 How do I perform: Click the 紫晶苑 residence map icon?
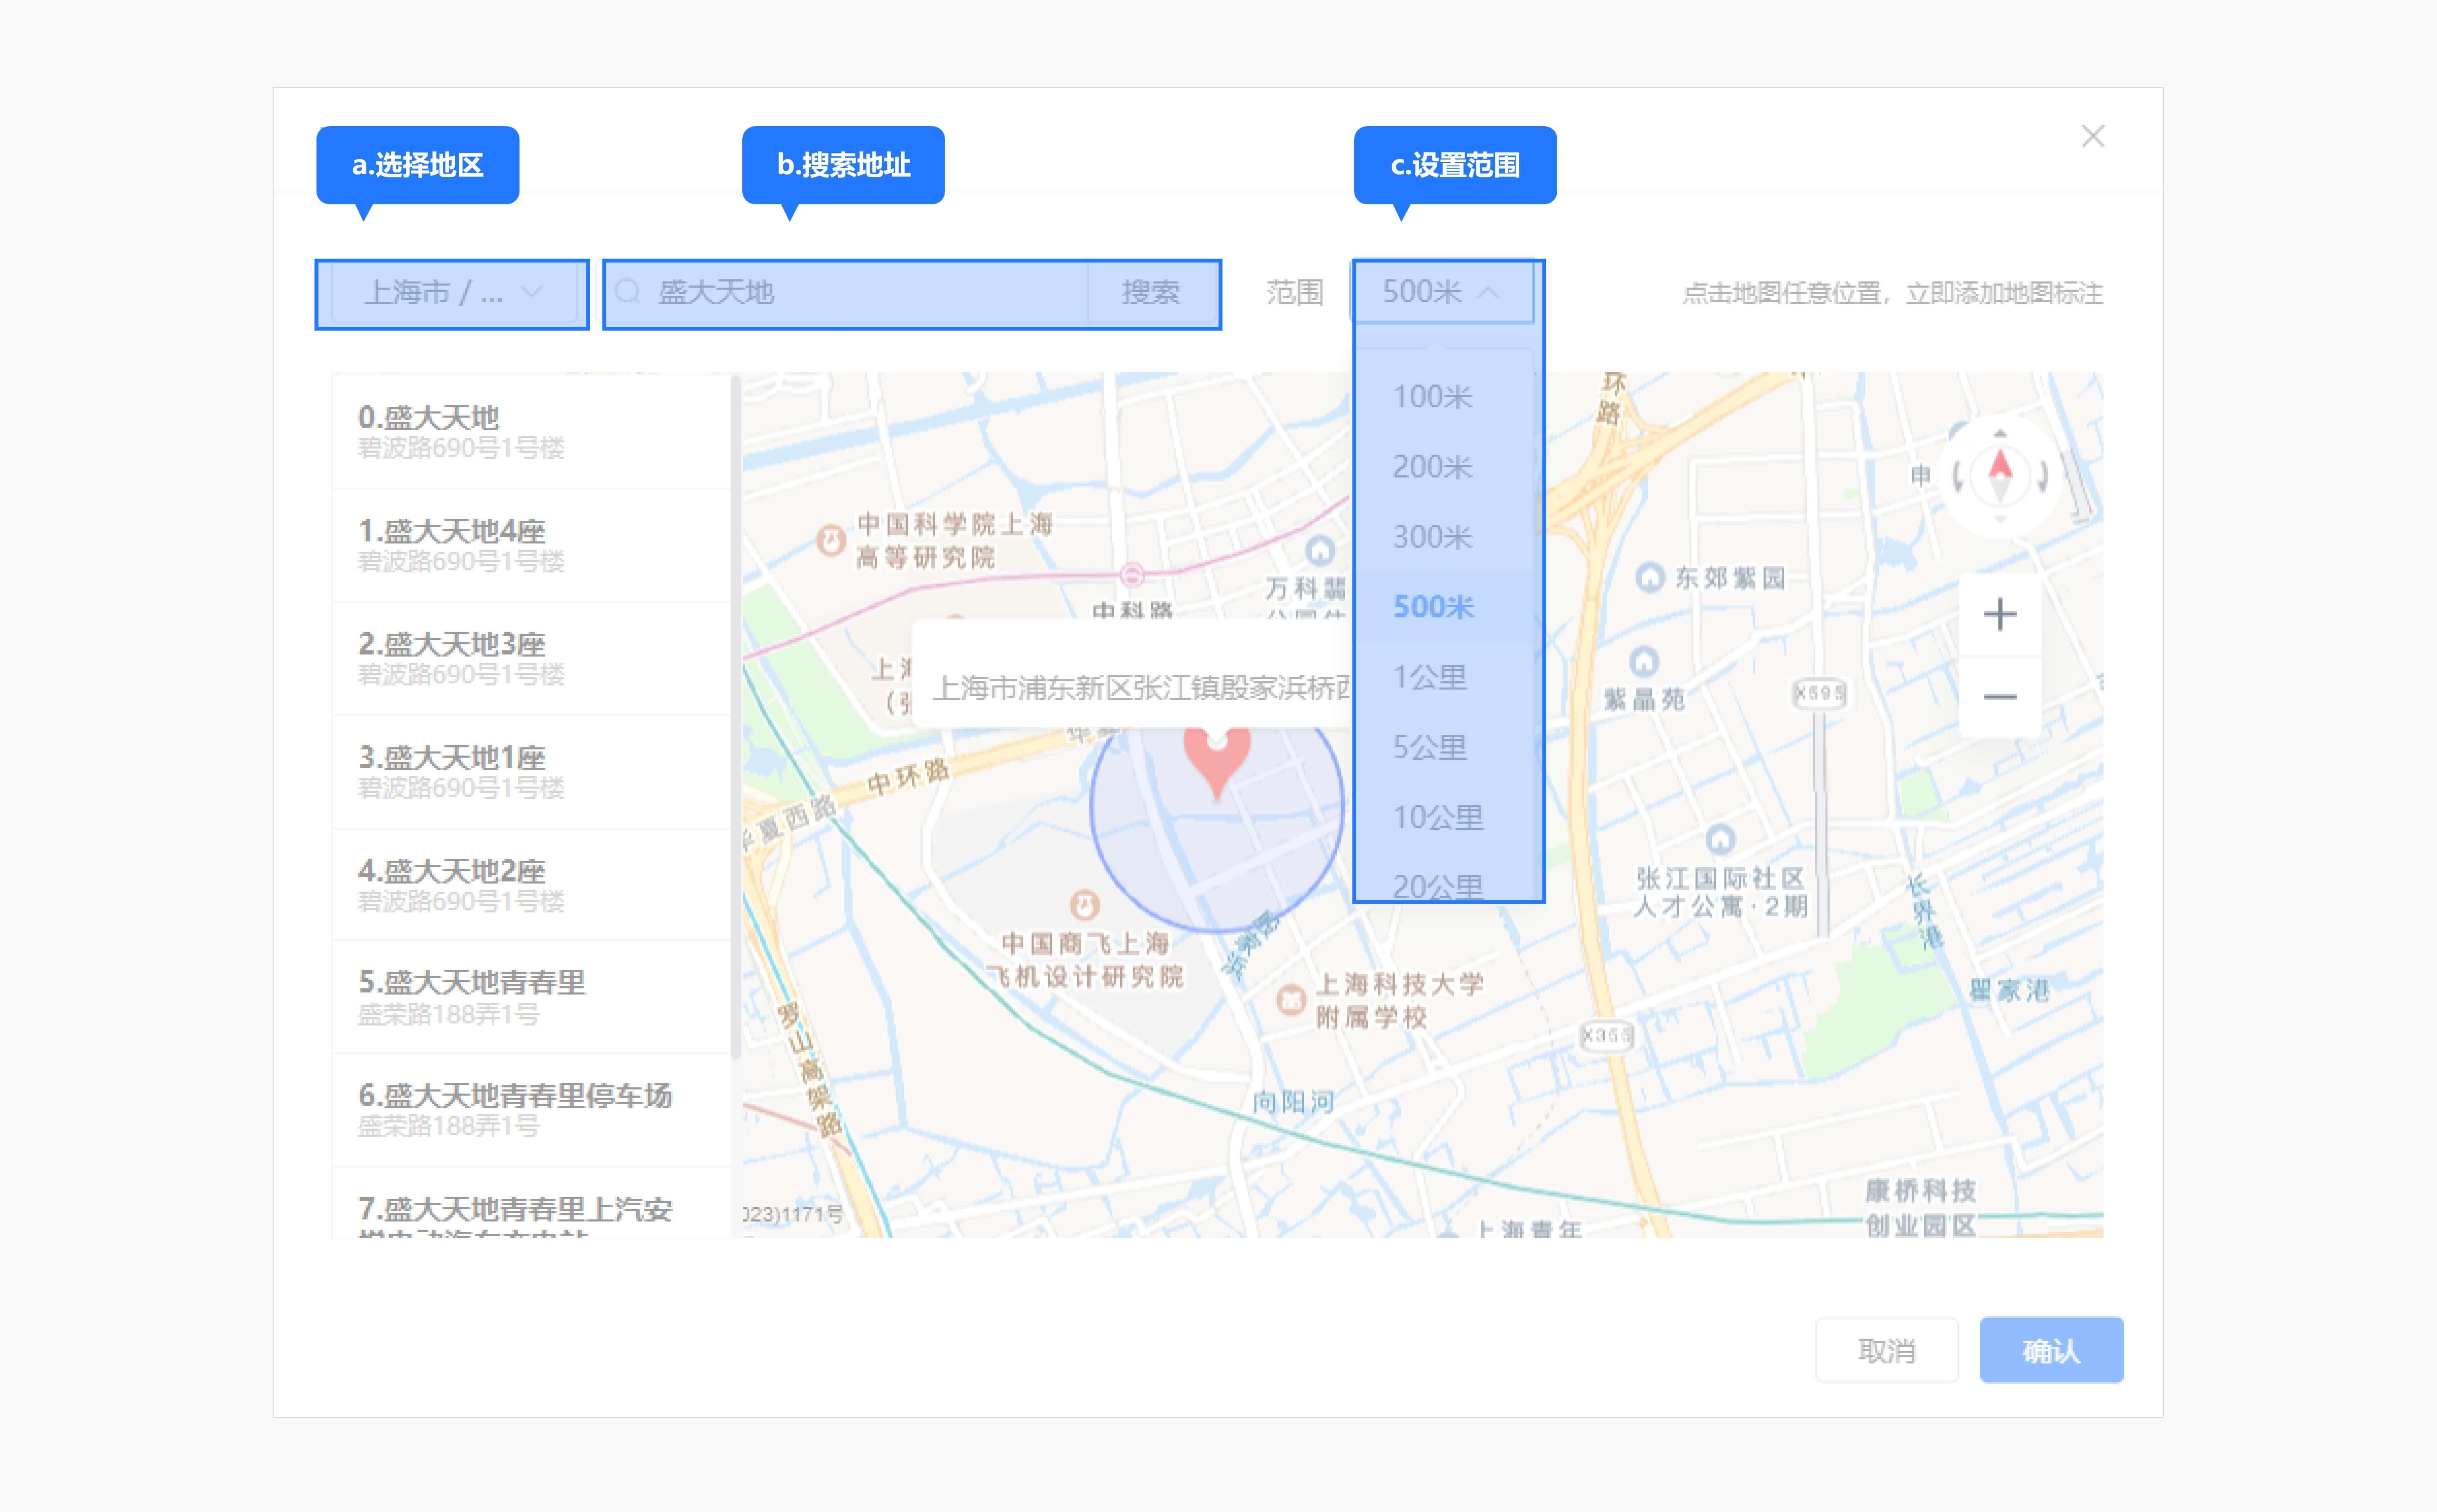pyautogui.click(x=1644, y=661)
